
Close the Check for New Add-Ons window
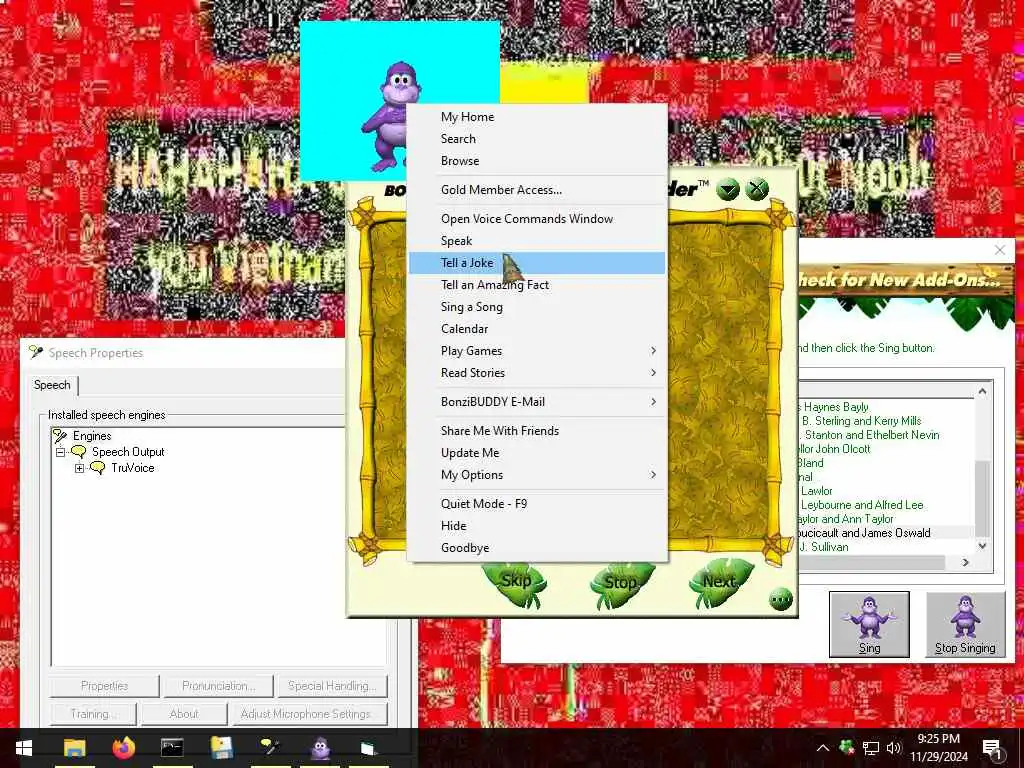point(1000,250)
